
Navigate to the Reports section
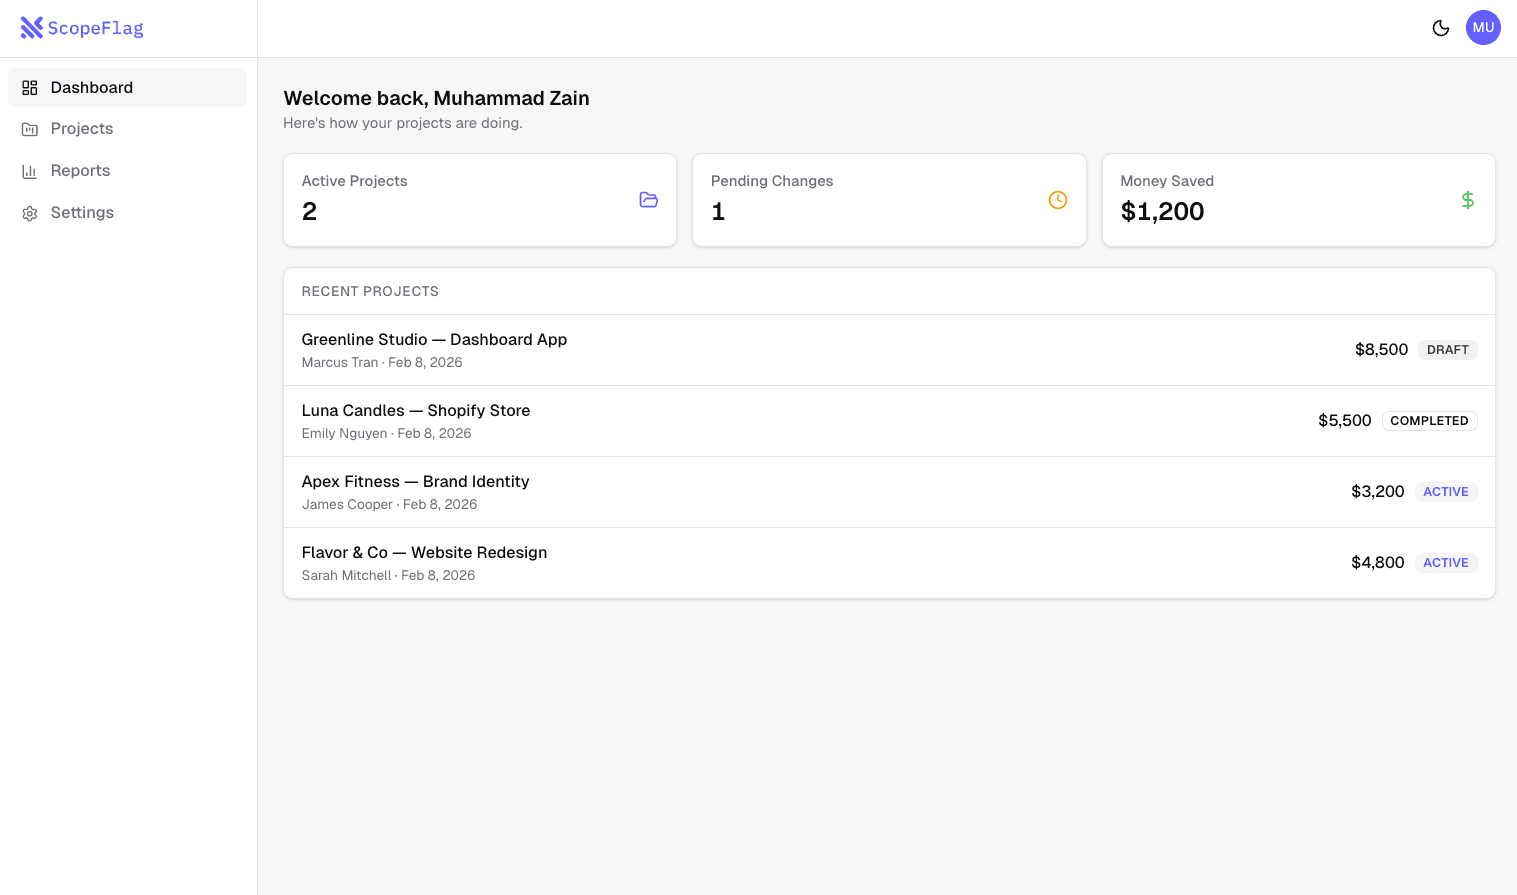pos(80,170)
